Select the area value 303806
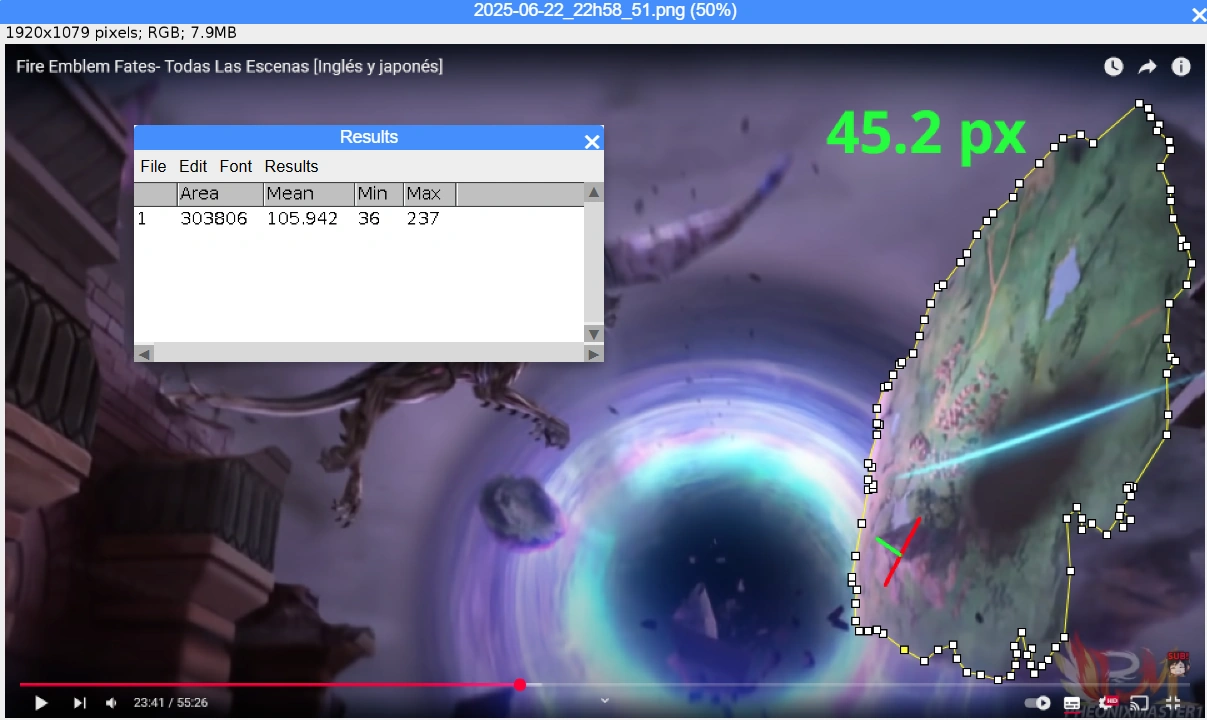Viewport: 1207px width, 720px height. pos(214,218)
